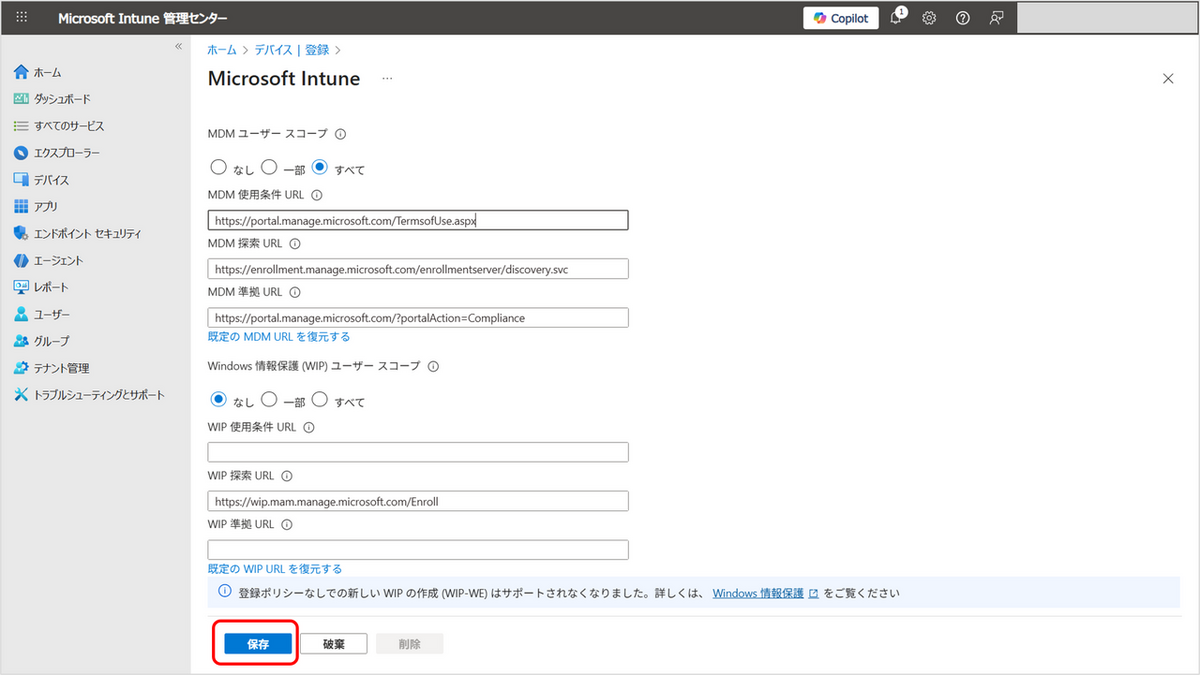Select なし for MDM user scope

218,168
